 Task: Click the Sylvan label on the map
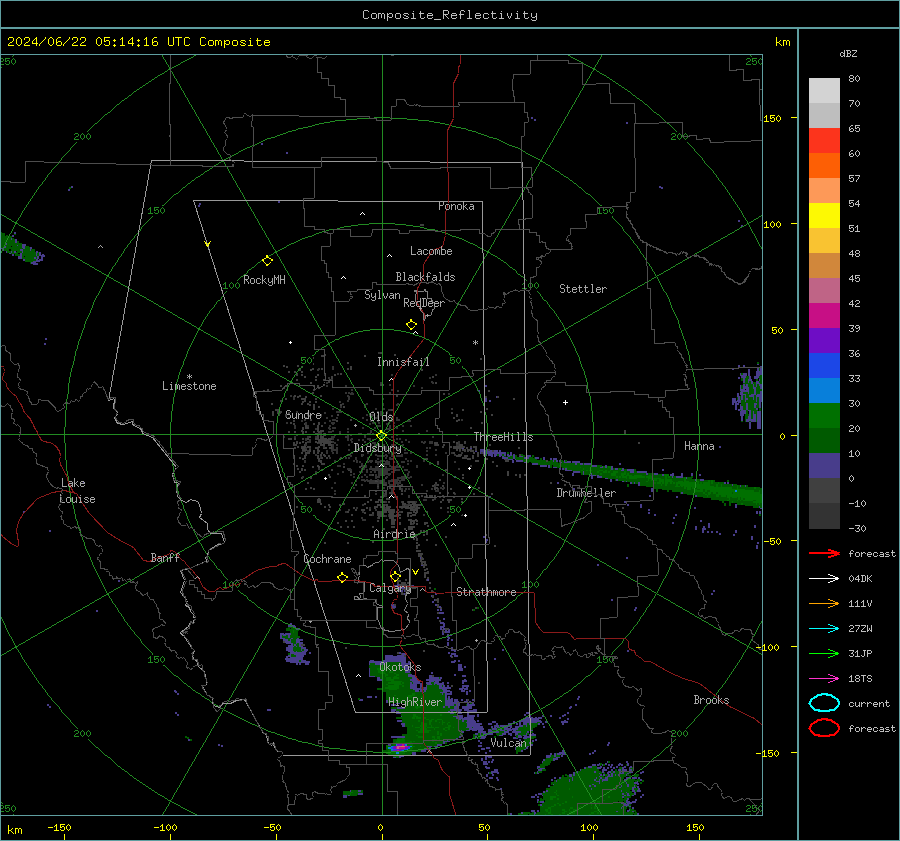(x=382, y=295)
